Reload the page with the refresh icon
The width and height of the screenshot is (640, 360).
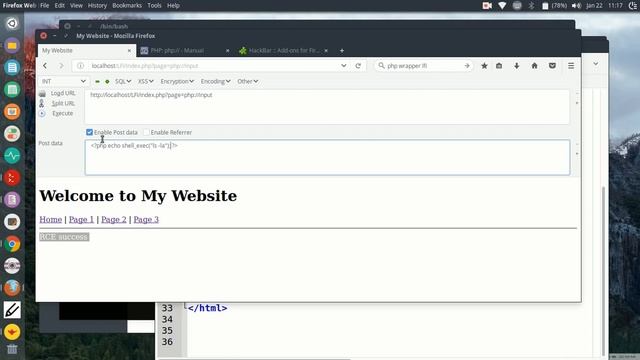[358, 66]
